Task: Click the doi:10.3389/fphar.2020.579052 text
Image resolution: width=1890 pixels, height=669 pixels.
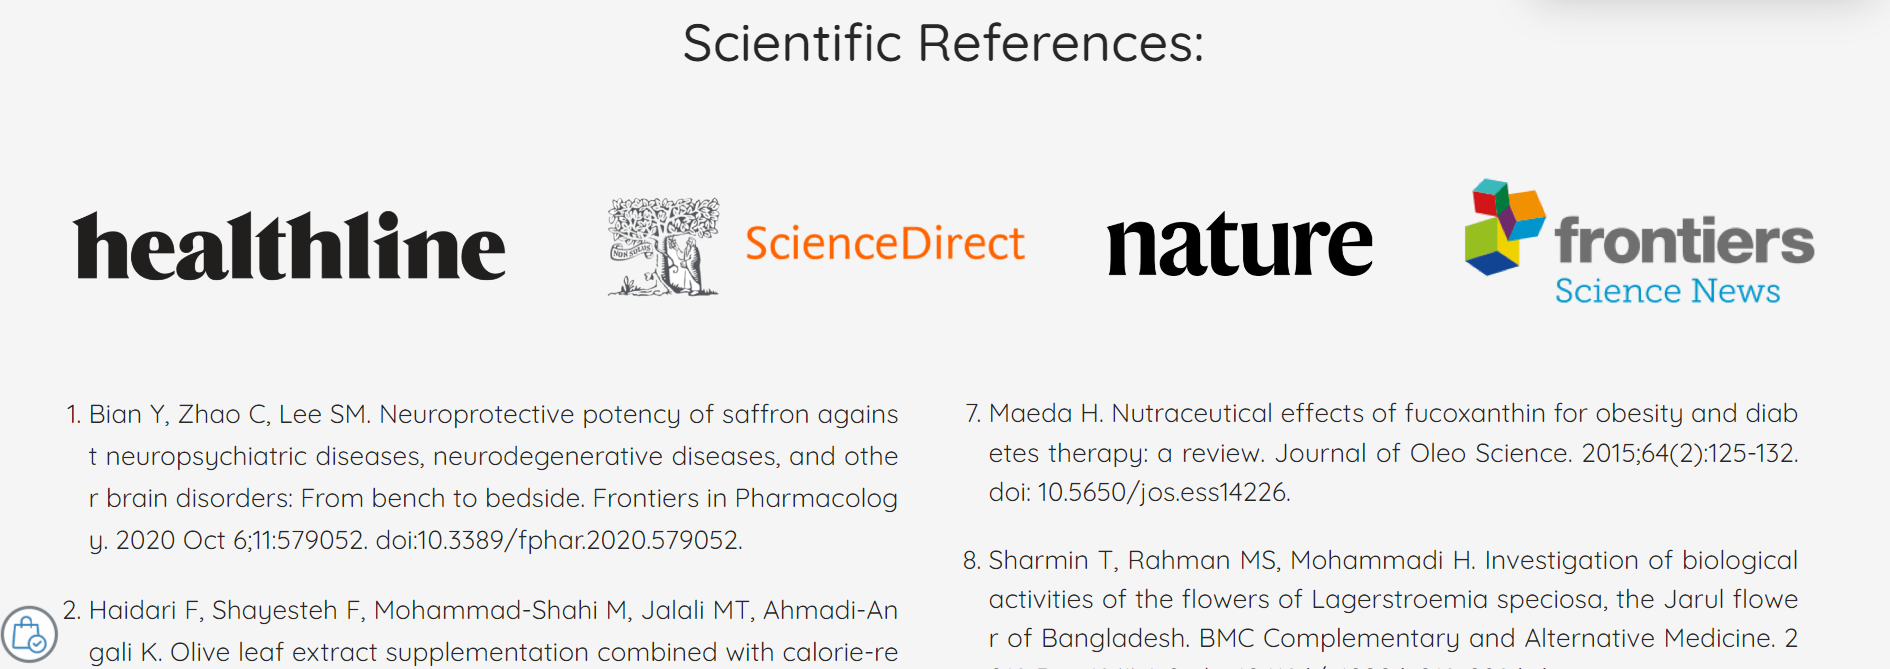Action: point(558,541)
